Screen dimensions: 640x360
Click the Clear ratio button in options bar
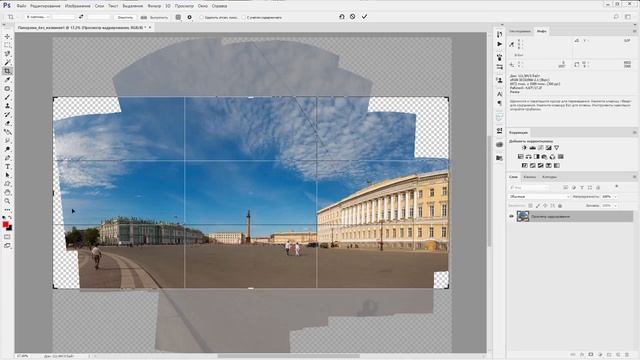point(125,17)
